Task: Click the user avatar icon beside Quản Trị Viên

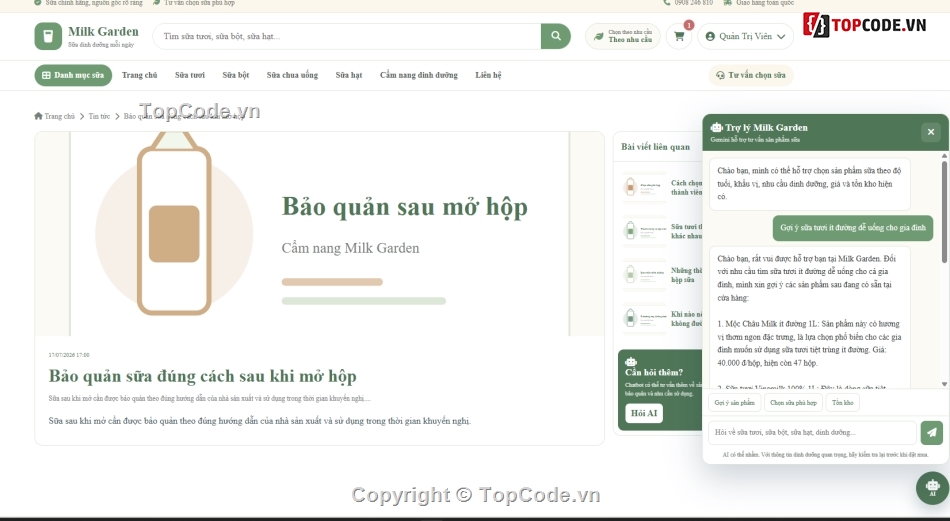Action: coord(710,36)
